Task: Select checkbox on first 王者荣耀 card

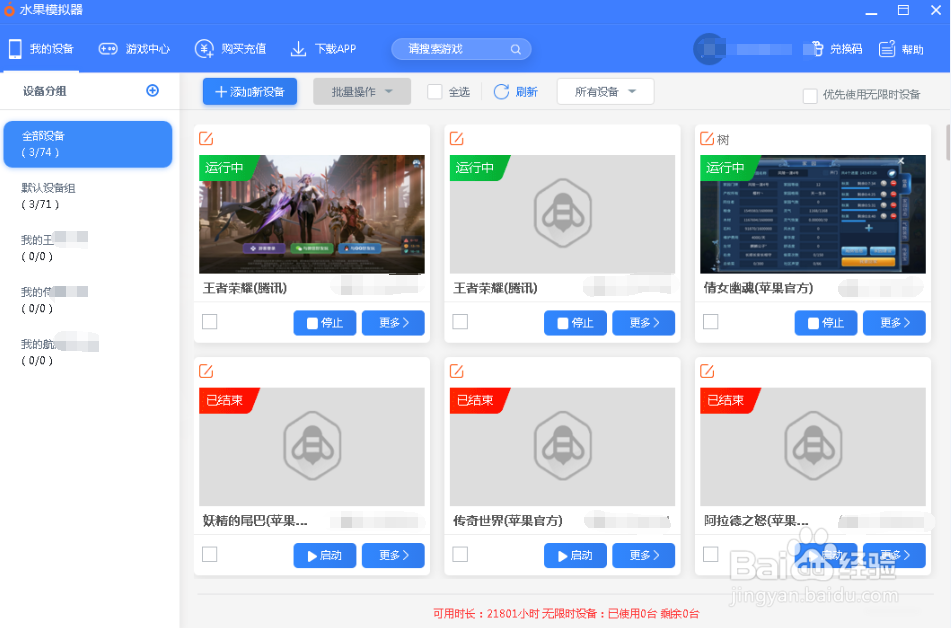Action: tap(209, 322)
